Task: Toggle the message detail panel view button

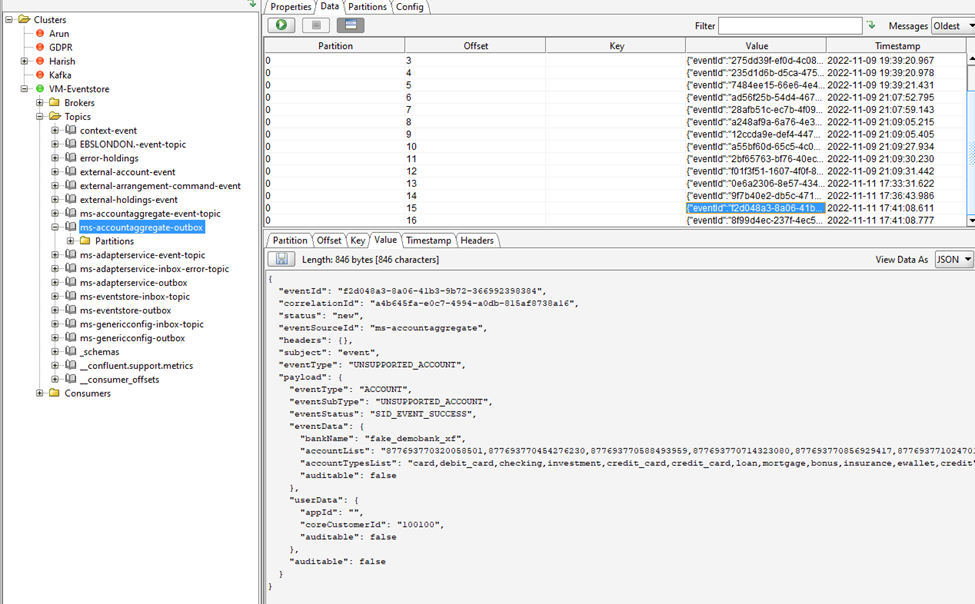Action: click(x=350, y=25)
